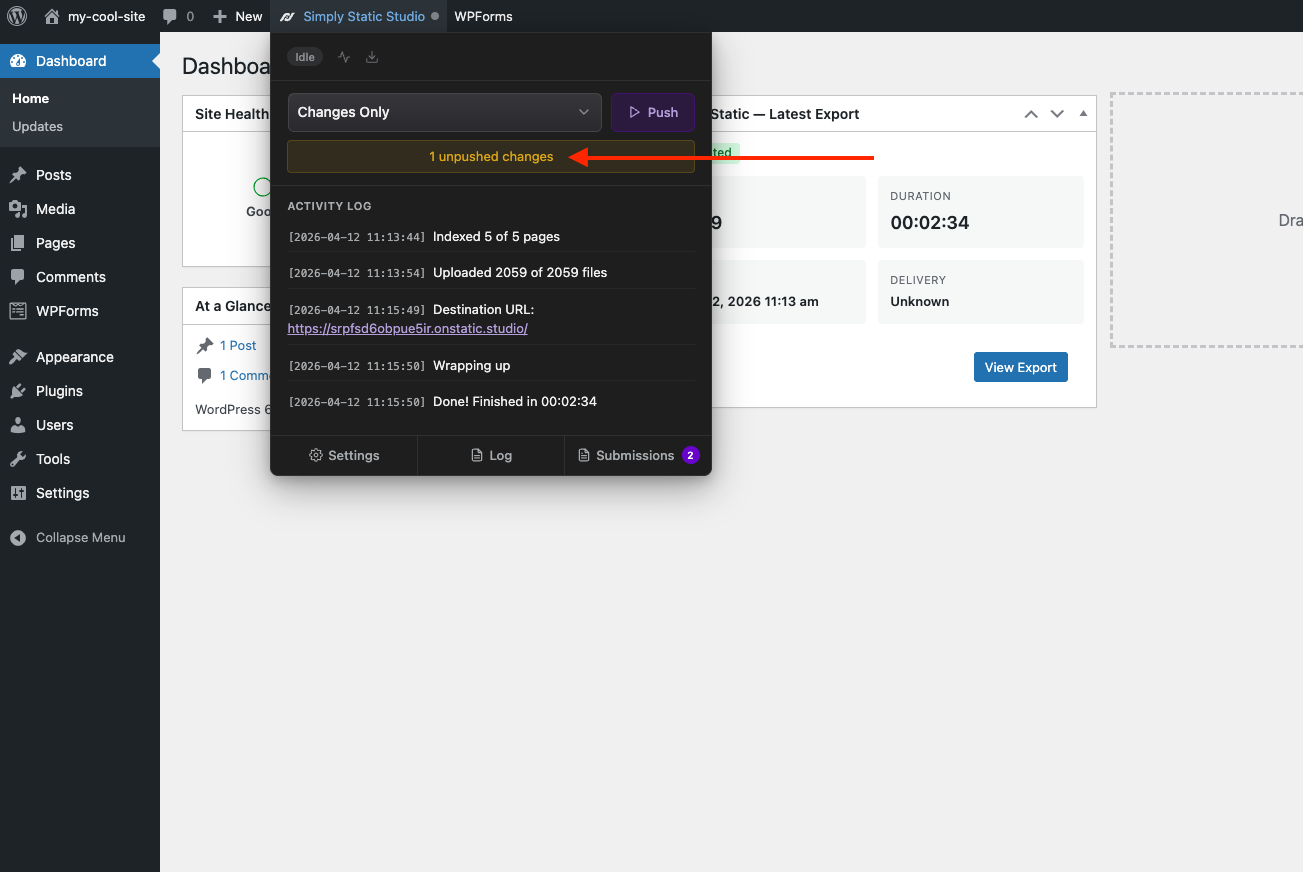This screenshot has height=872, width=1303.
Task: Collapse the admin sidebar menu
Action: click(x=80, y=537)
